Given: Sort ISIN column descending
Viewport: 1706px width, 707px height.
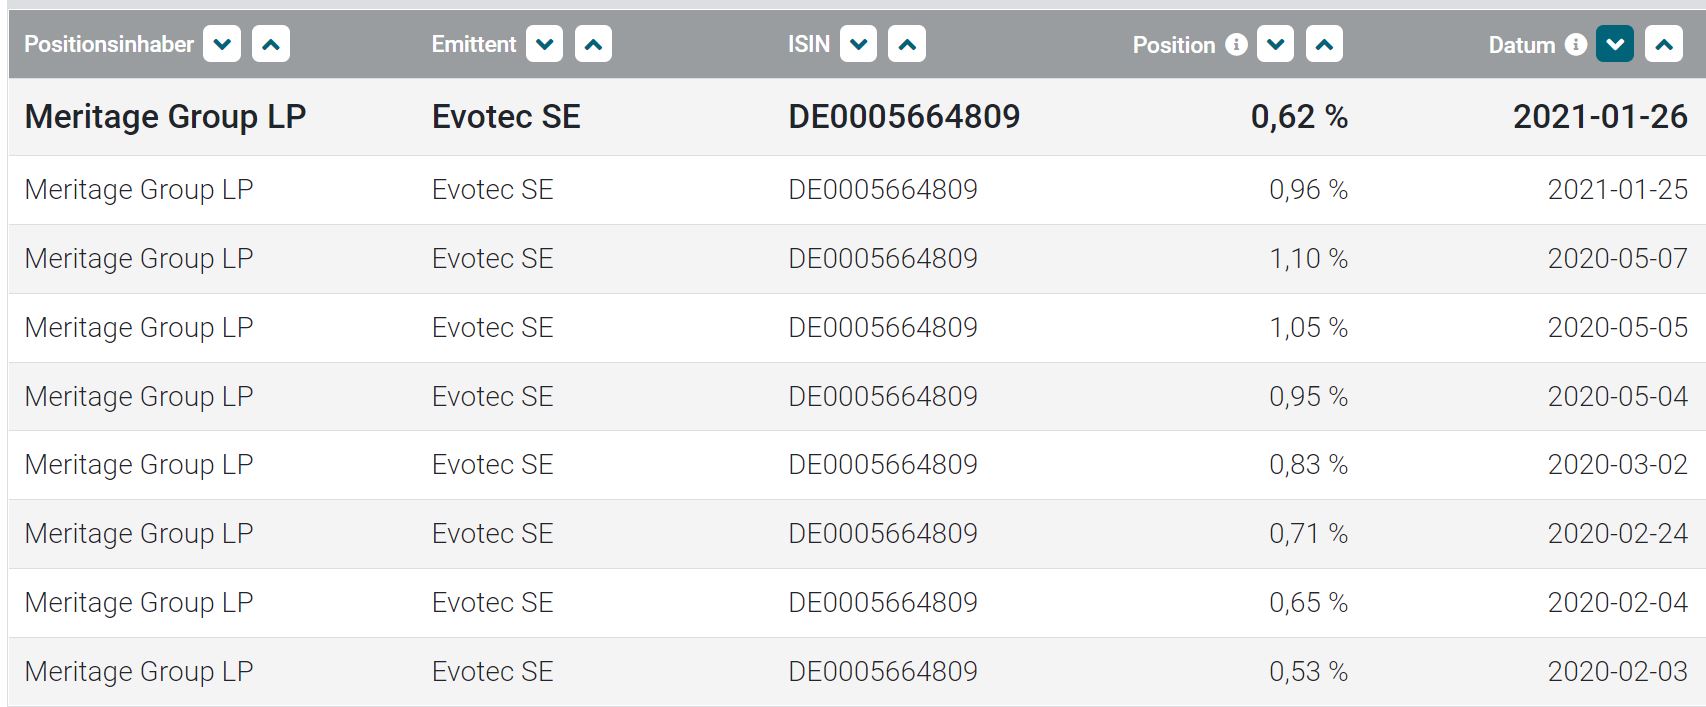Looking at the screenshot, I should 858,44.
